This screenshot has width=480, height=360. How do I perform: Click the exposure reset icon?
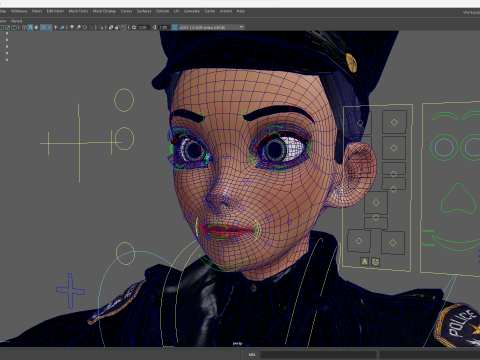[x=134, y=27]
